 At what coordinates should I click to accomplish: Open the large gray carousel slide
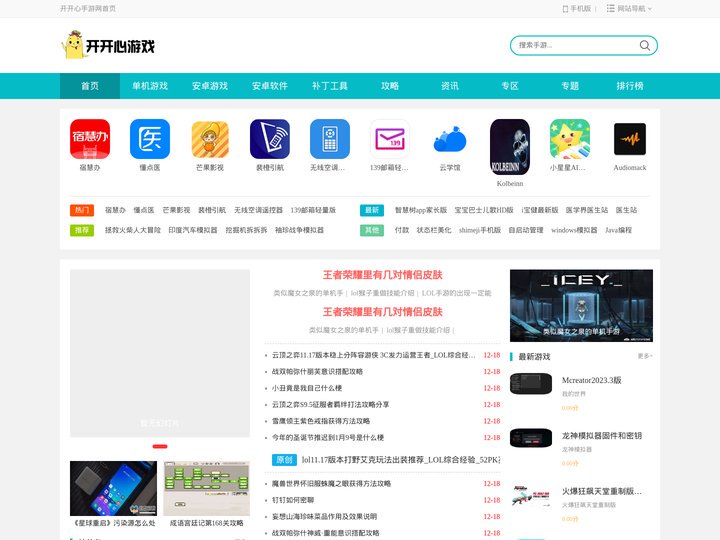(x=160, y=353)
